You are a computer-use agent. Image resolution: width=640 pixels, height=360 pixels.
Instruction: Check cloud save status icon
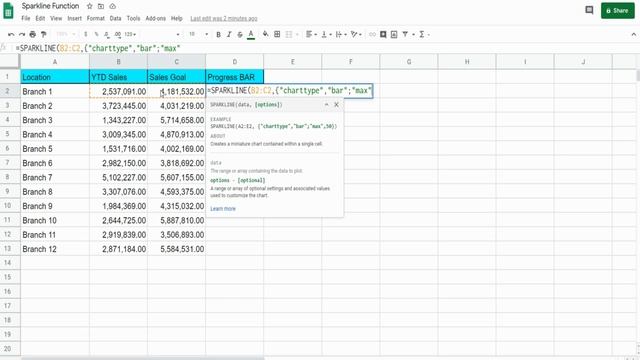(113, 6)
